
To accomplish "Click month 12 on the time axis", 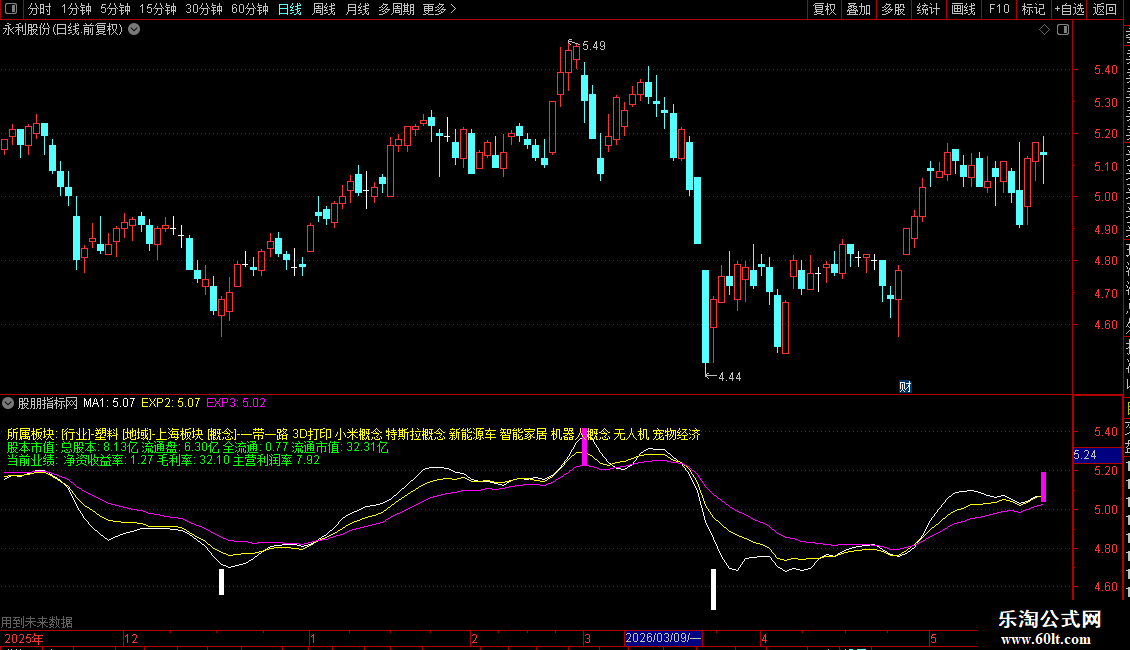I will [x=130, y=638].
